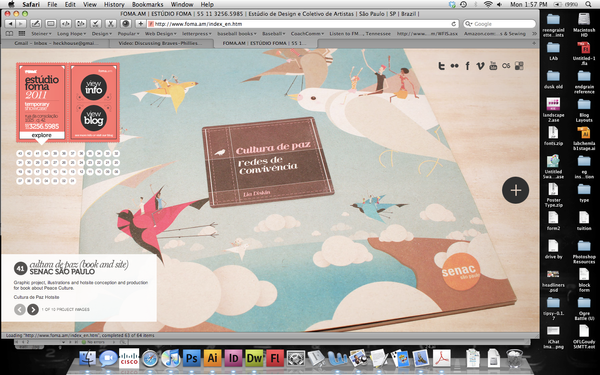
Task: Click the plus add-bookmark button by address bar
Action: (141, 24)
